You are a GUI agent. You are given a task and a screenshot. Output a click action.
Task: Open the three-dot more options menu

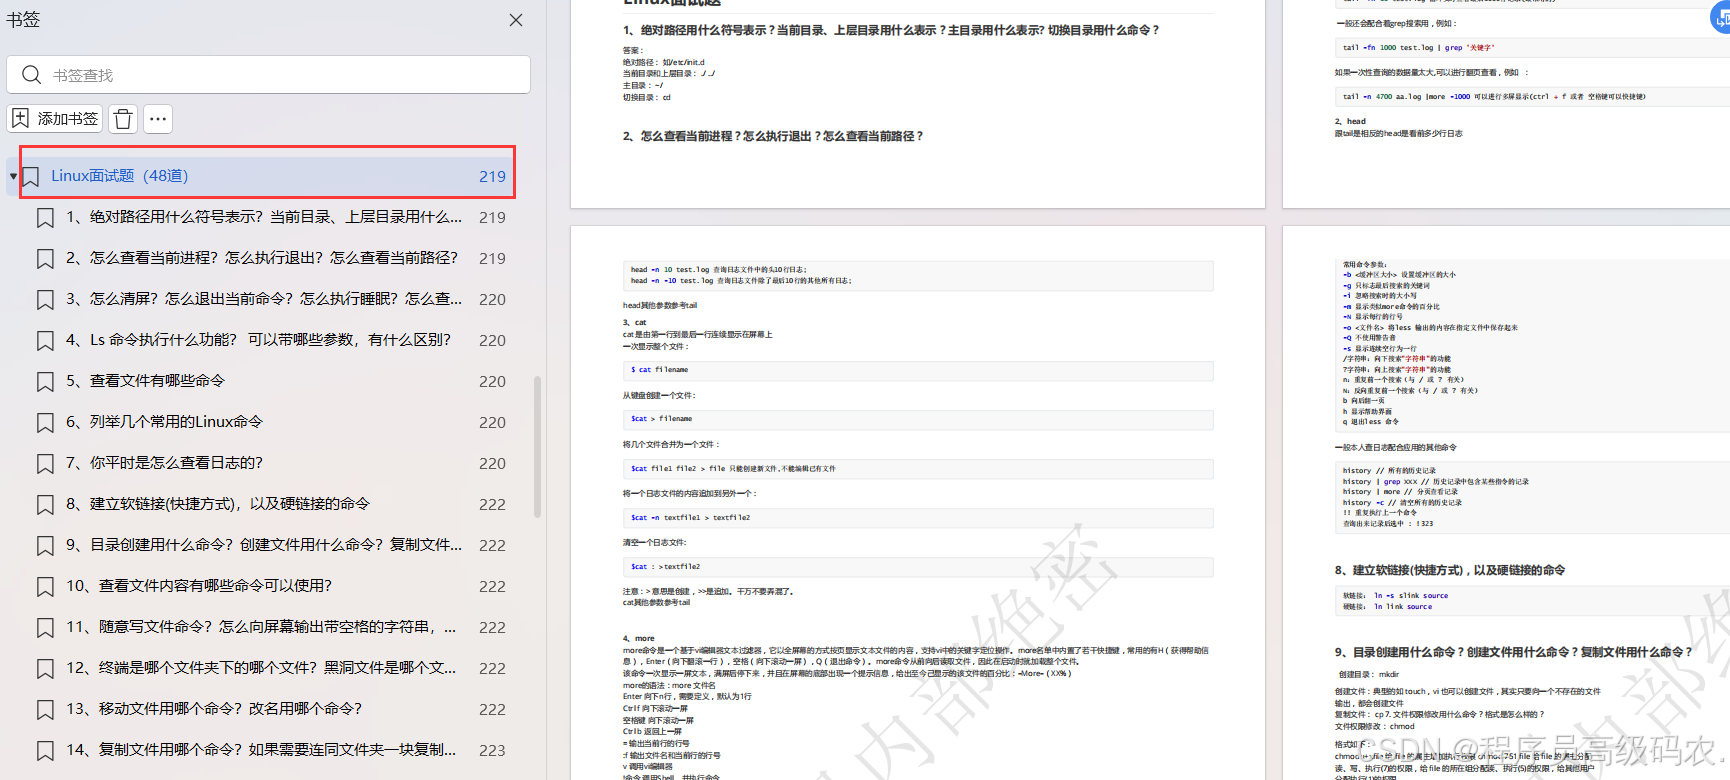158,119
